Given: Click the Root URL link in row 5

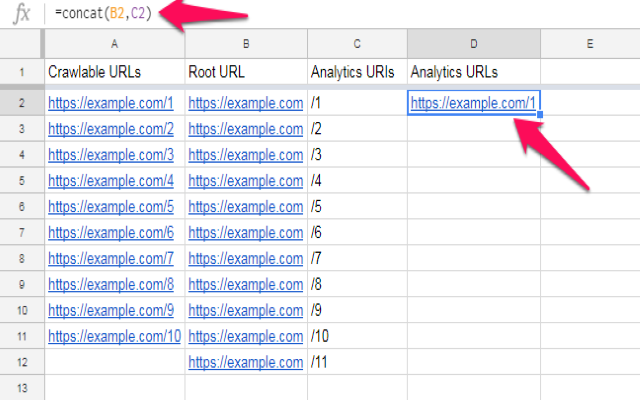Looking at the screenshot, I should pos(245,181).
